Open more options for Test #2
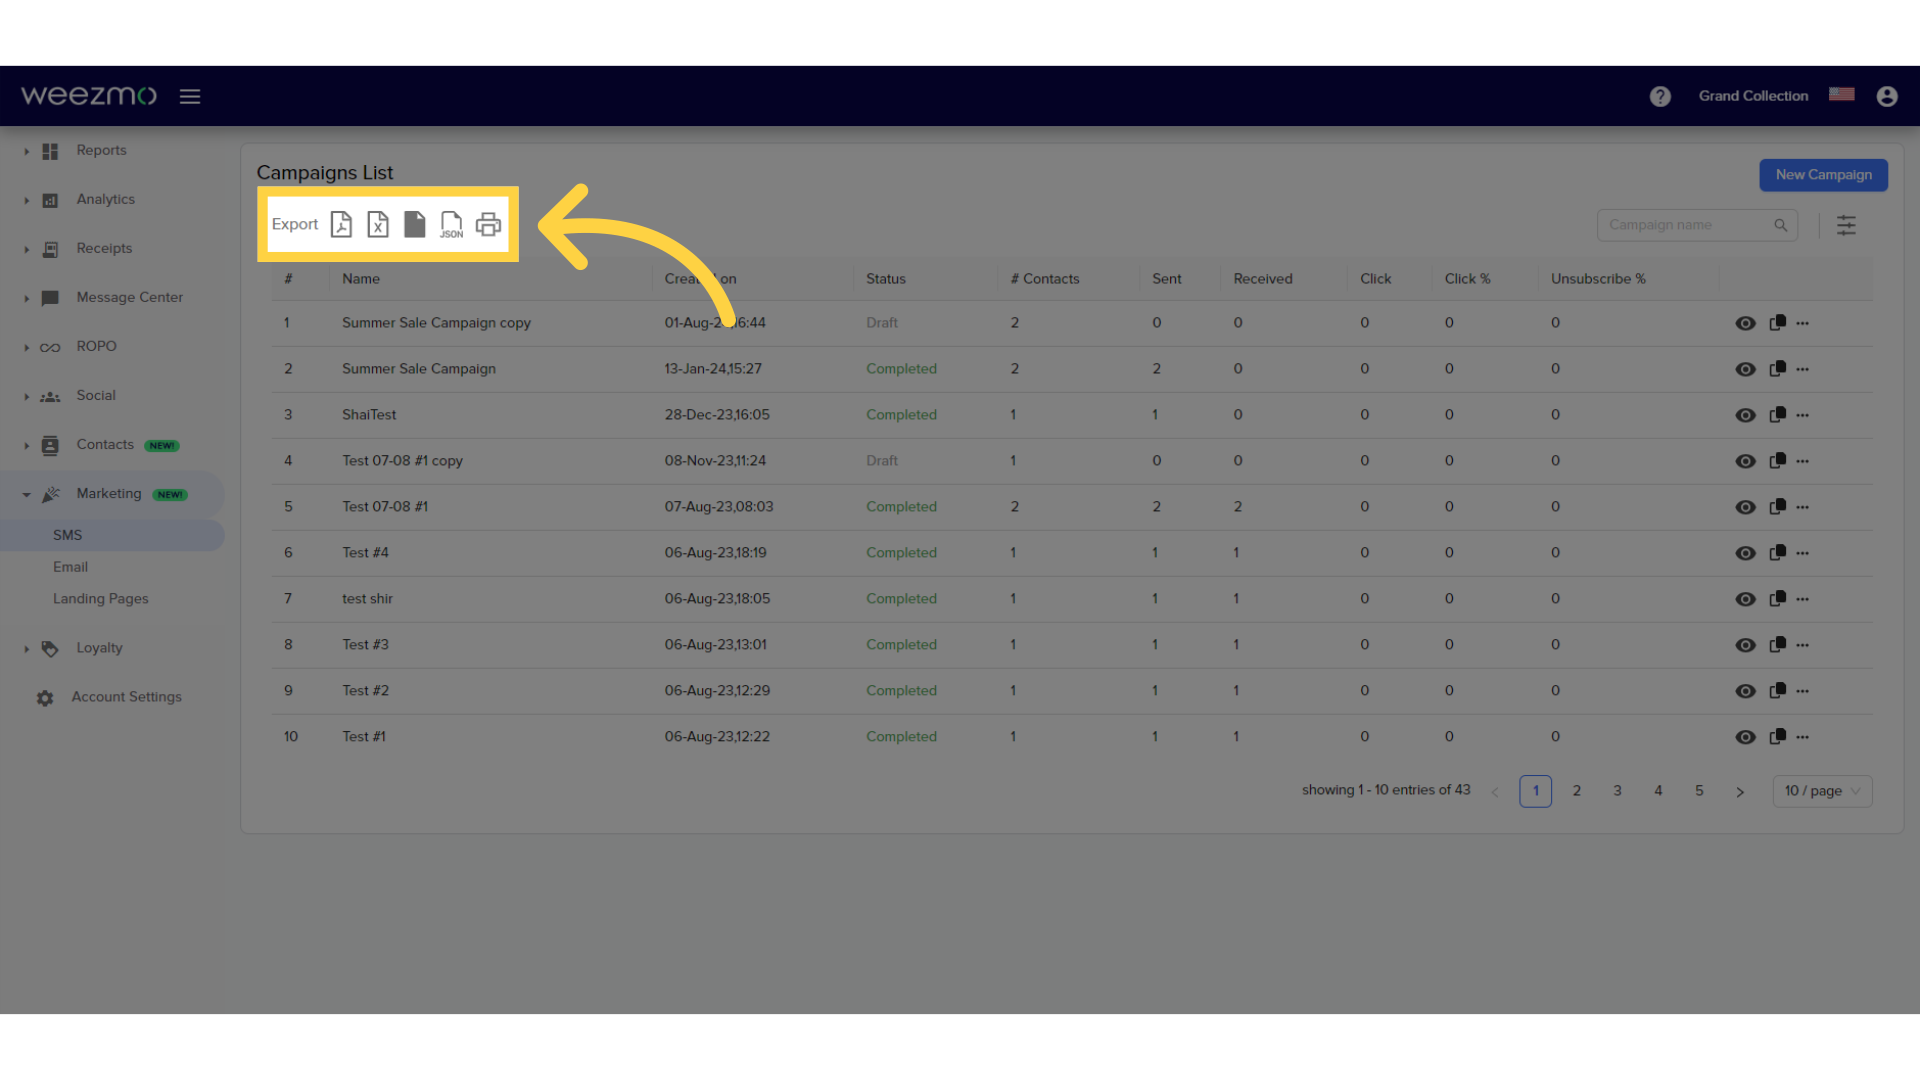 coord(1802,691)
